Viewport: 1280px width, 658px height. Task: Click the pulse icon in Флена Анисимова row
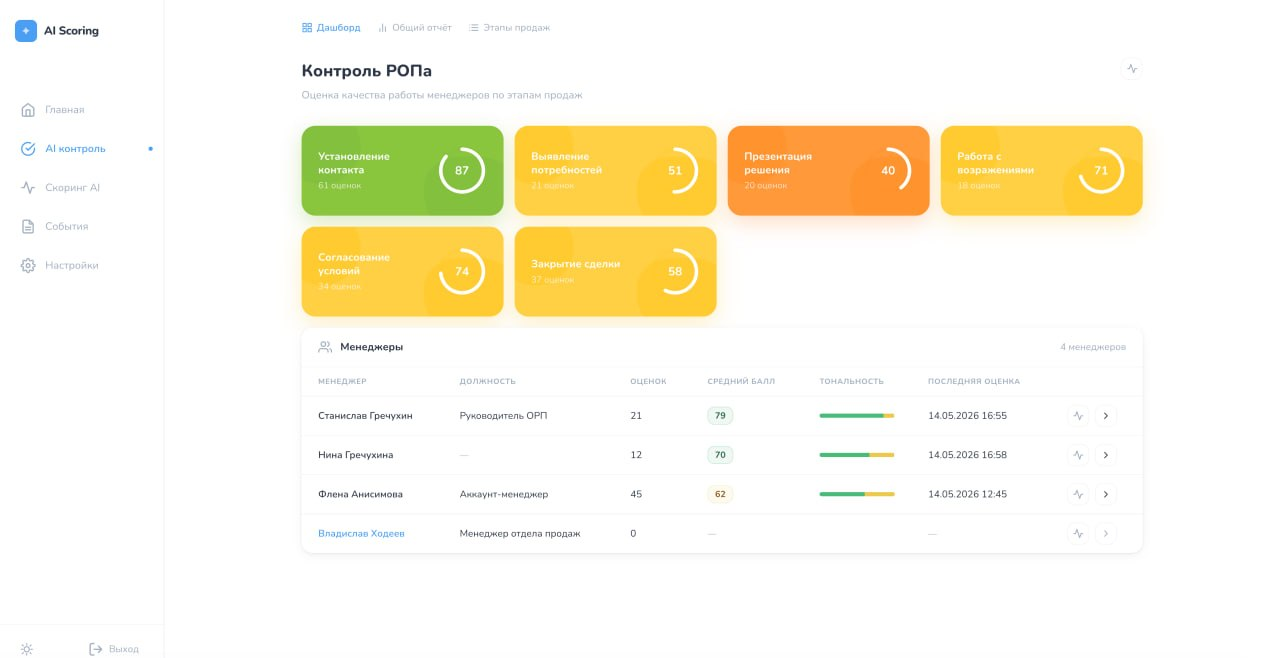[1078, 494]
